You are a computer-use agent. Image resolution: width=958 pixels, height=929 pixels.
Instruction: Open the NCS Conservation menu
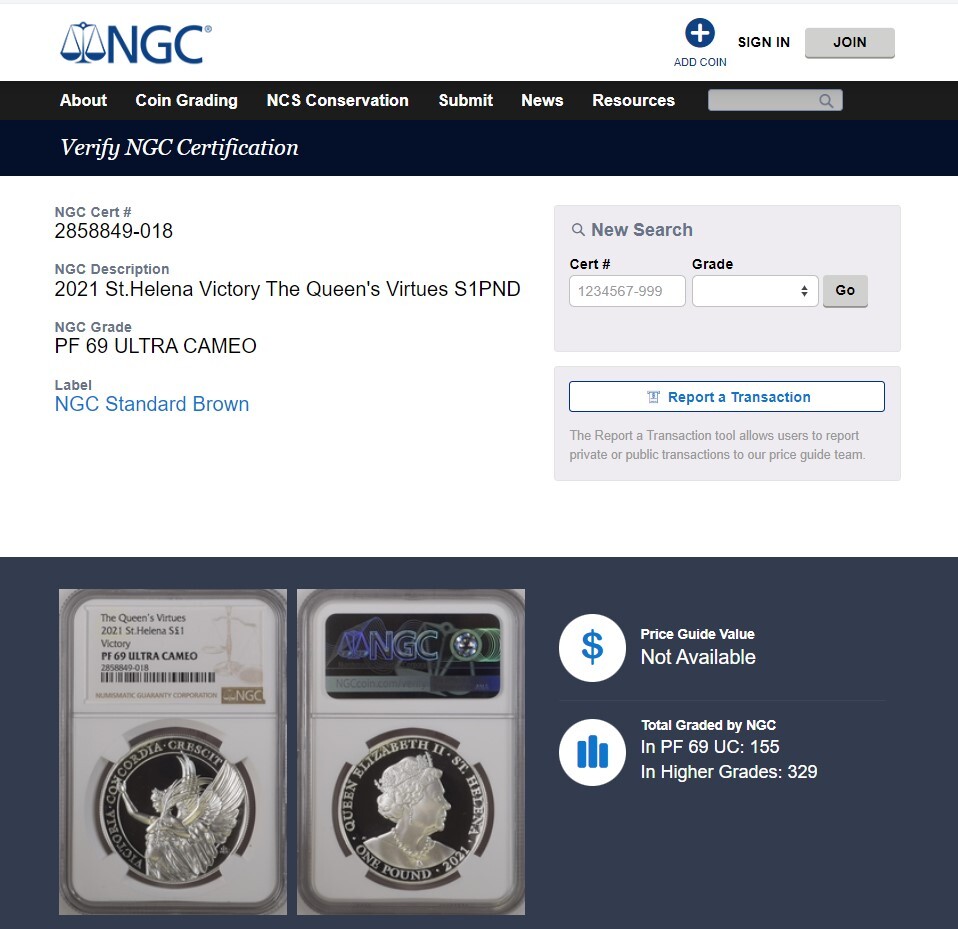(x=337, y=100)
